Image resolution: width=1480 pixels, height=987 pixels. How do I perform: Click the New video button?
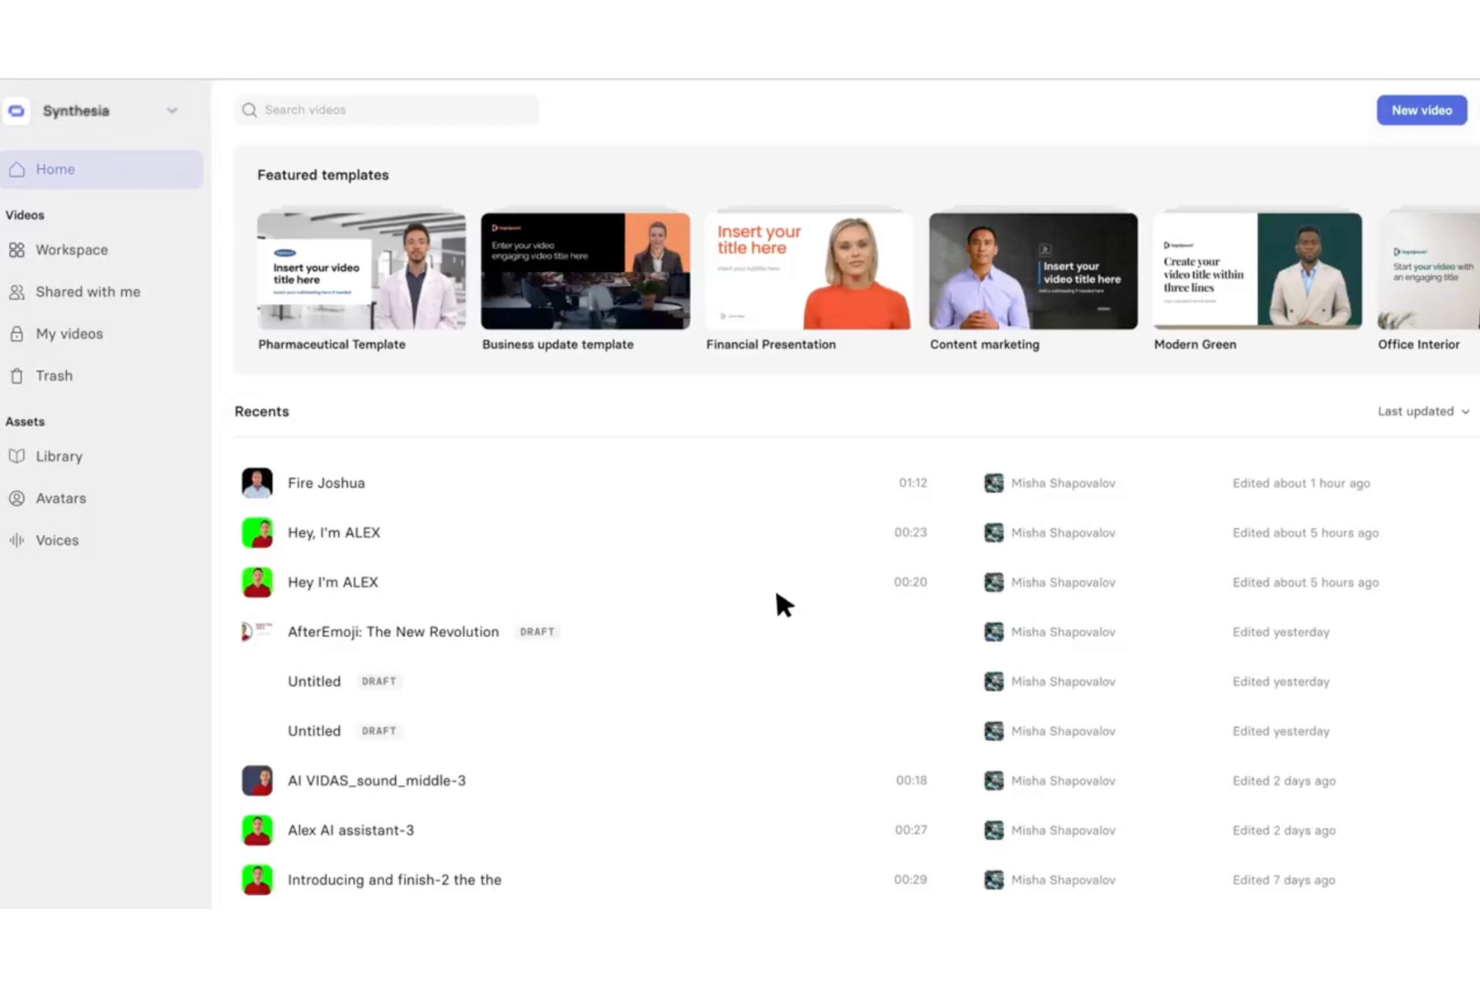point(1421,110)
